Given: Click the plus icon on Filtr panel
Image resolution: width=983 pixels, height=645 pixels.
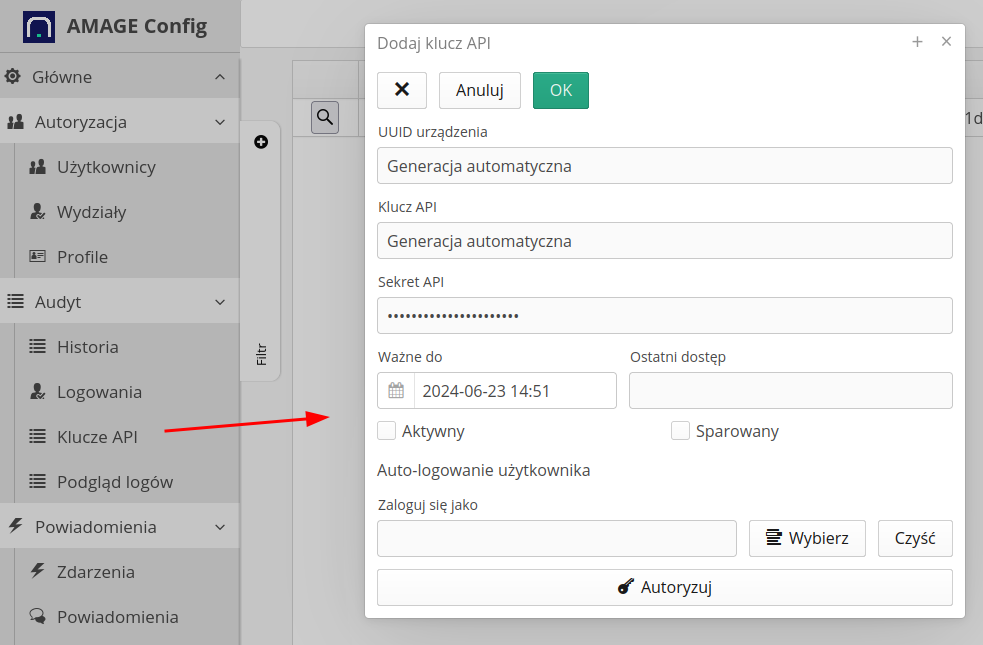Looking at the screenshot, I should 261,142.
